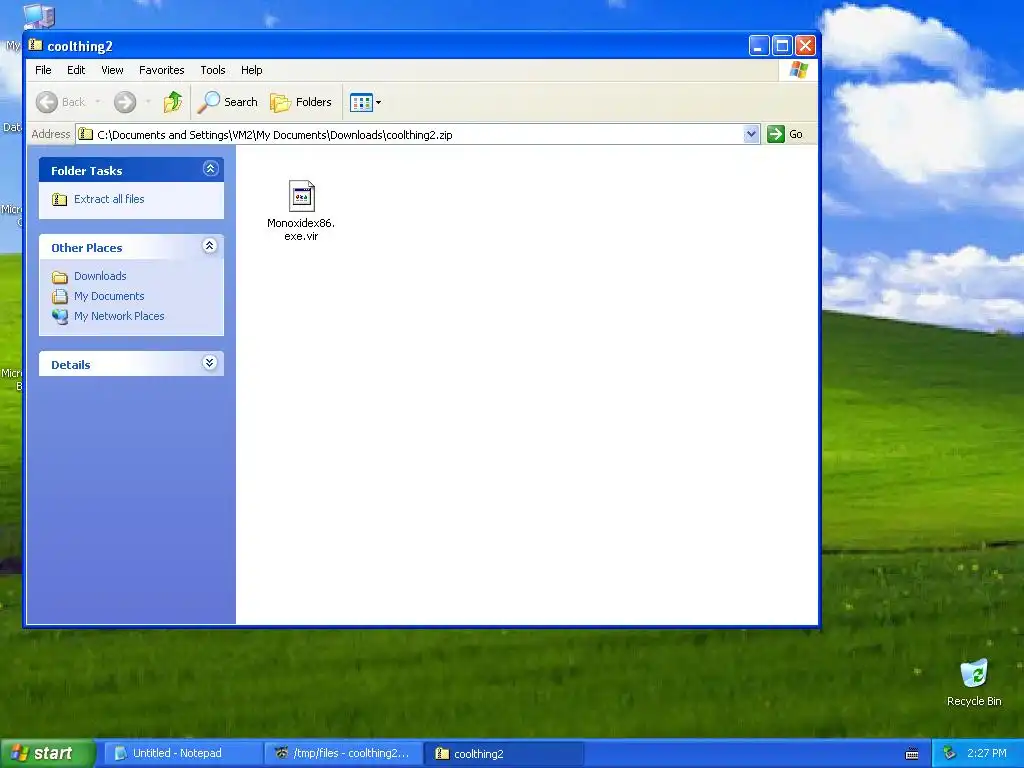Viewport: 1024px width, 768px height.
Task: Expand the address bar dropdown
Action: 751,135
